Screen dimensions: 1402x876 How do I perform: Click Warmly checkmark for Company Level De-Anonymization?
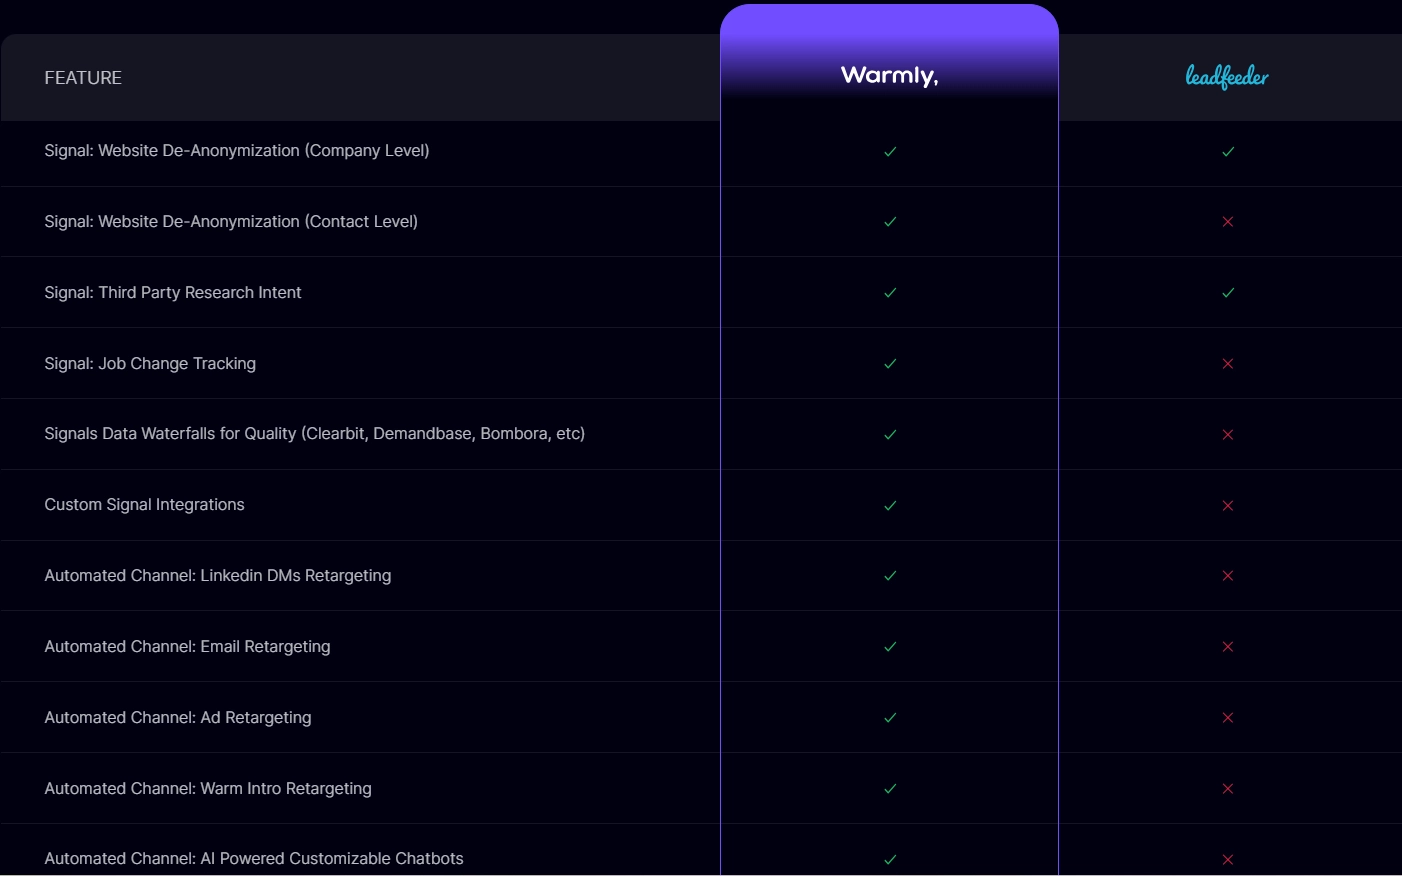(x=890, y=152)
